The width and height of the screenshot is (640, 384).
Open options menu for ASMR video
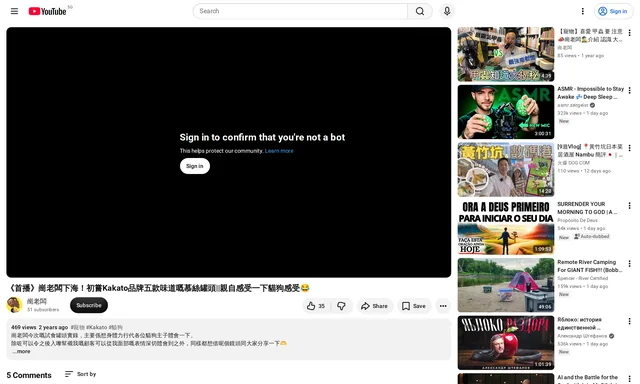[x=629, y=90]
